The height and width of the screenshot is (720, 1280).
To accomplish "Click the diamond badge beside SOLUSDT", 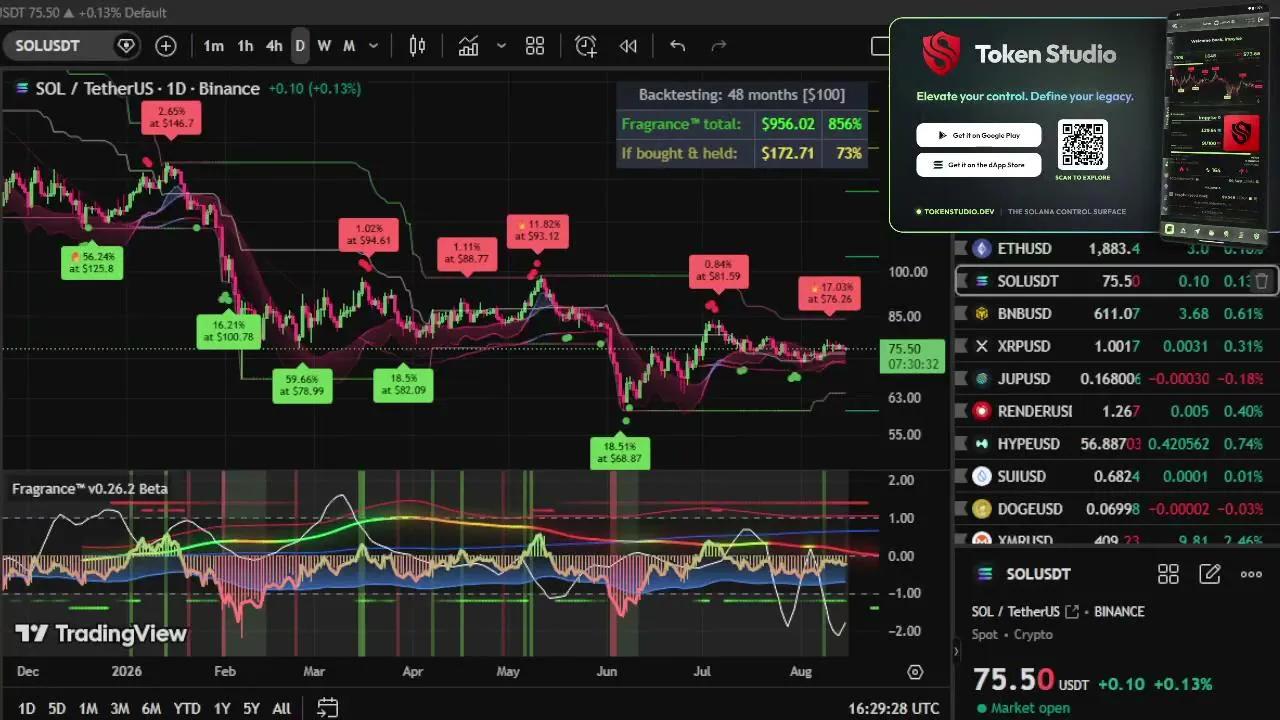I will click(126, 46).
